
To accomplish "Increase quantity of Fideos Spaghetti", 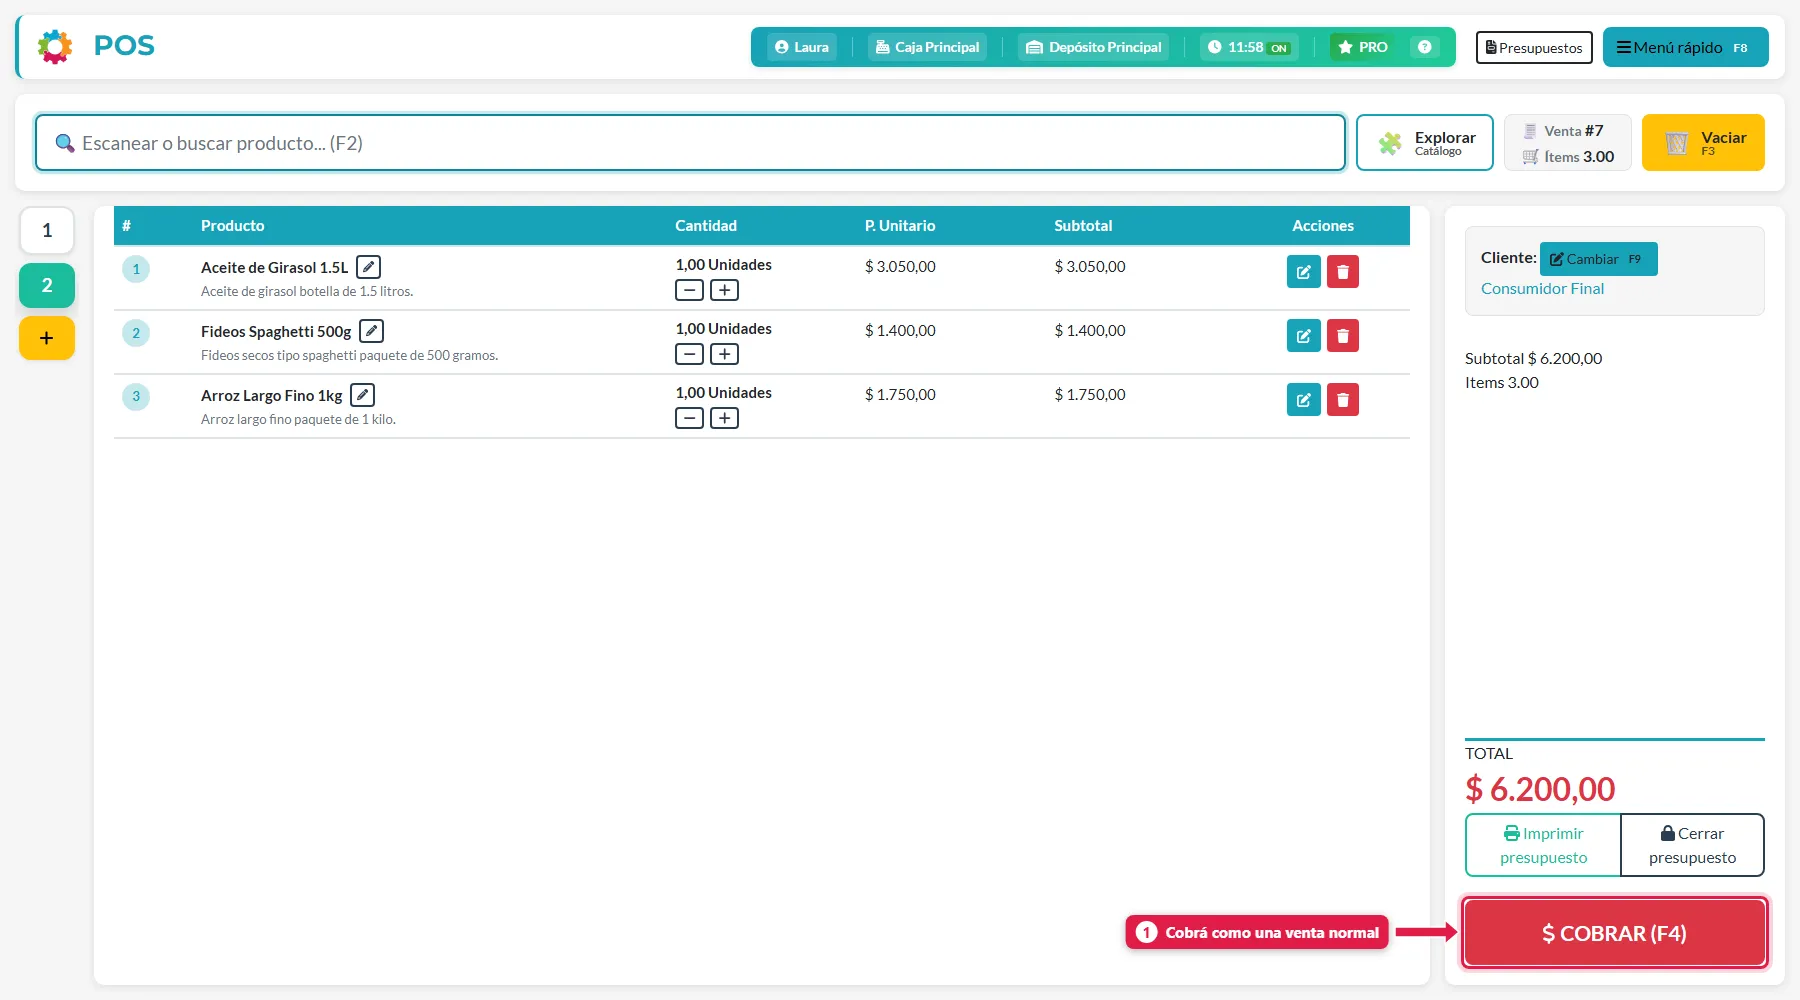I will (725, 354).
